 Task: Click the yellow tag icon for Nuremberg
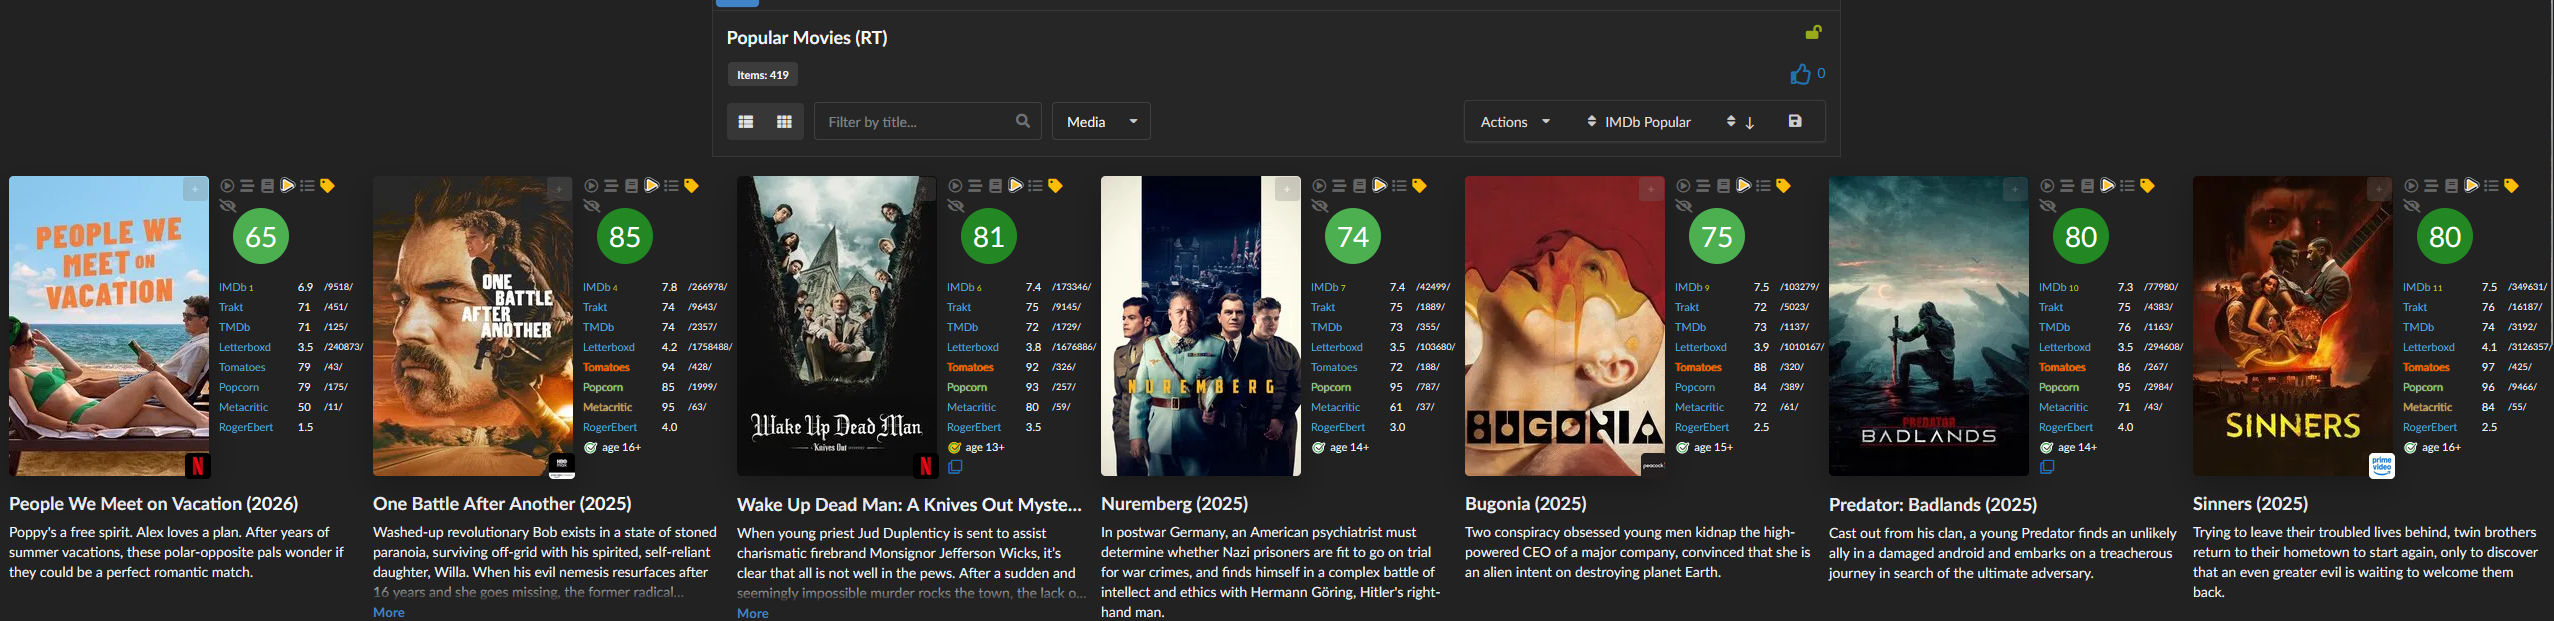coord(1419,186)
